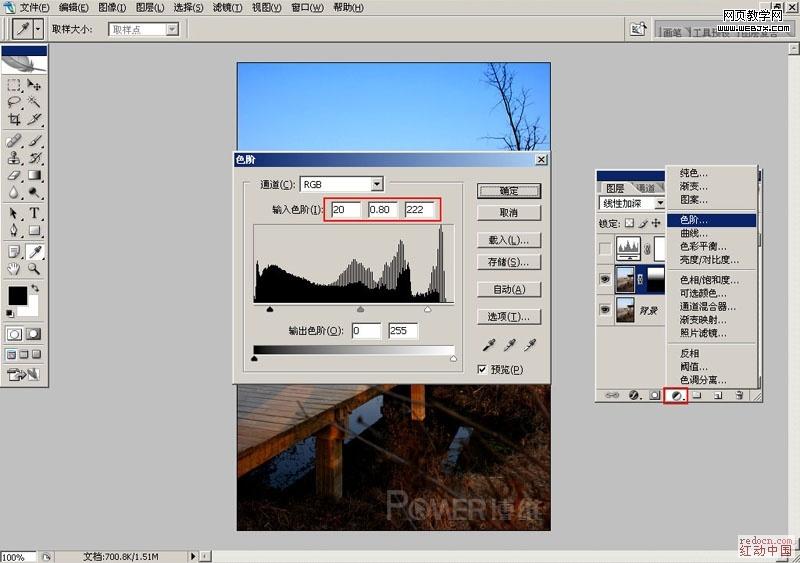The image size is (800, 563).
Task: Select the Healing Brush tool
Action: click(14, 140)
